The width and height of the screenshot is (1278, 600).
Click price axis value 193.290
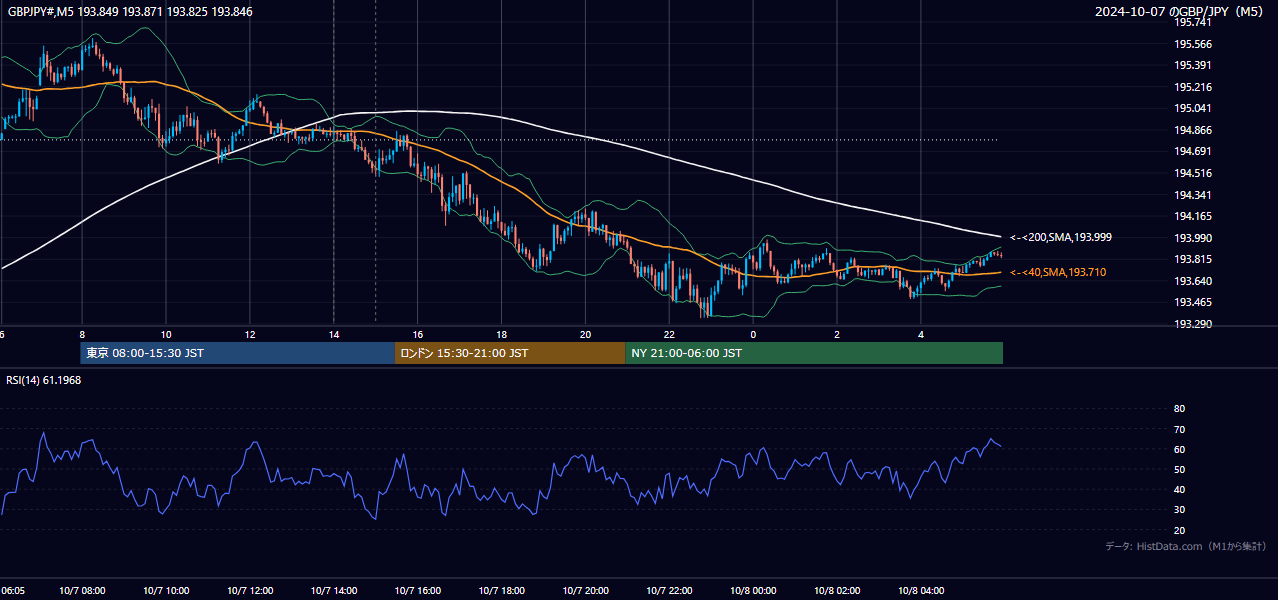(x=1192, y=324)
